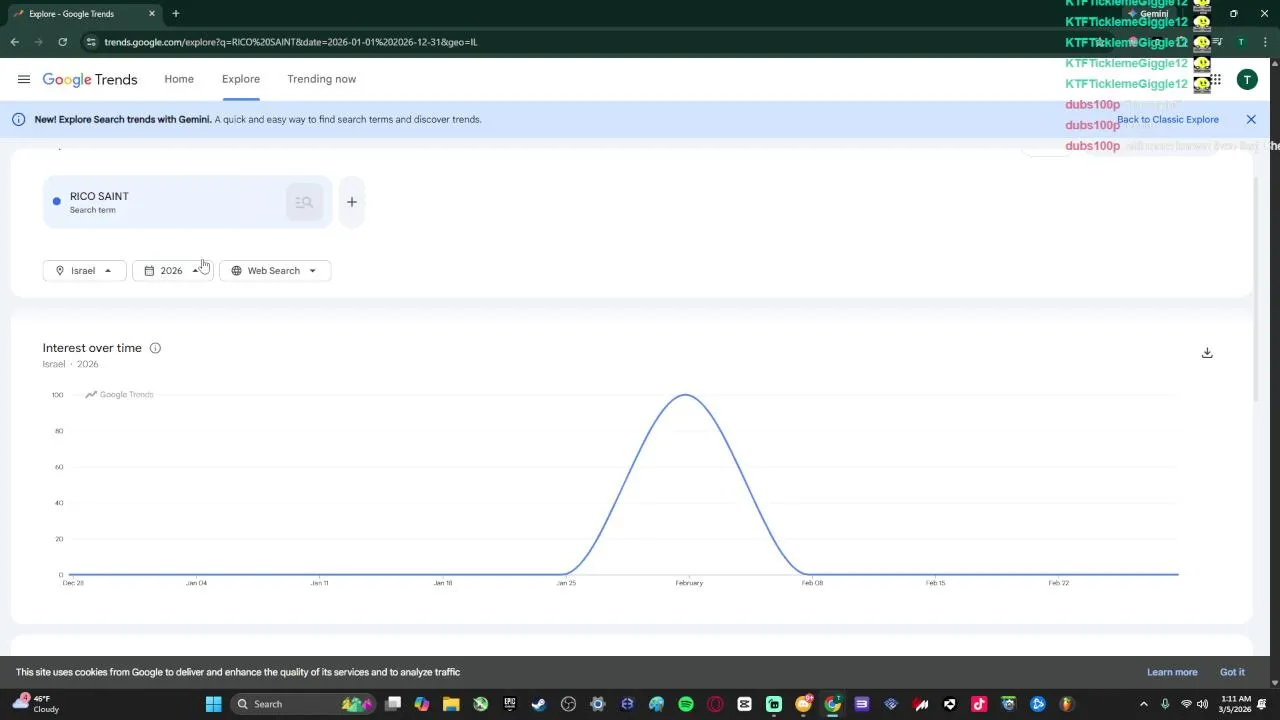Click the Google Trends logo
The height and width of the screenshot is (720, 1280).
90,80
